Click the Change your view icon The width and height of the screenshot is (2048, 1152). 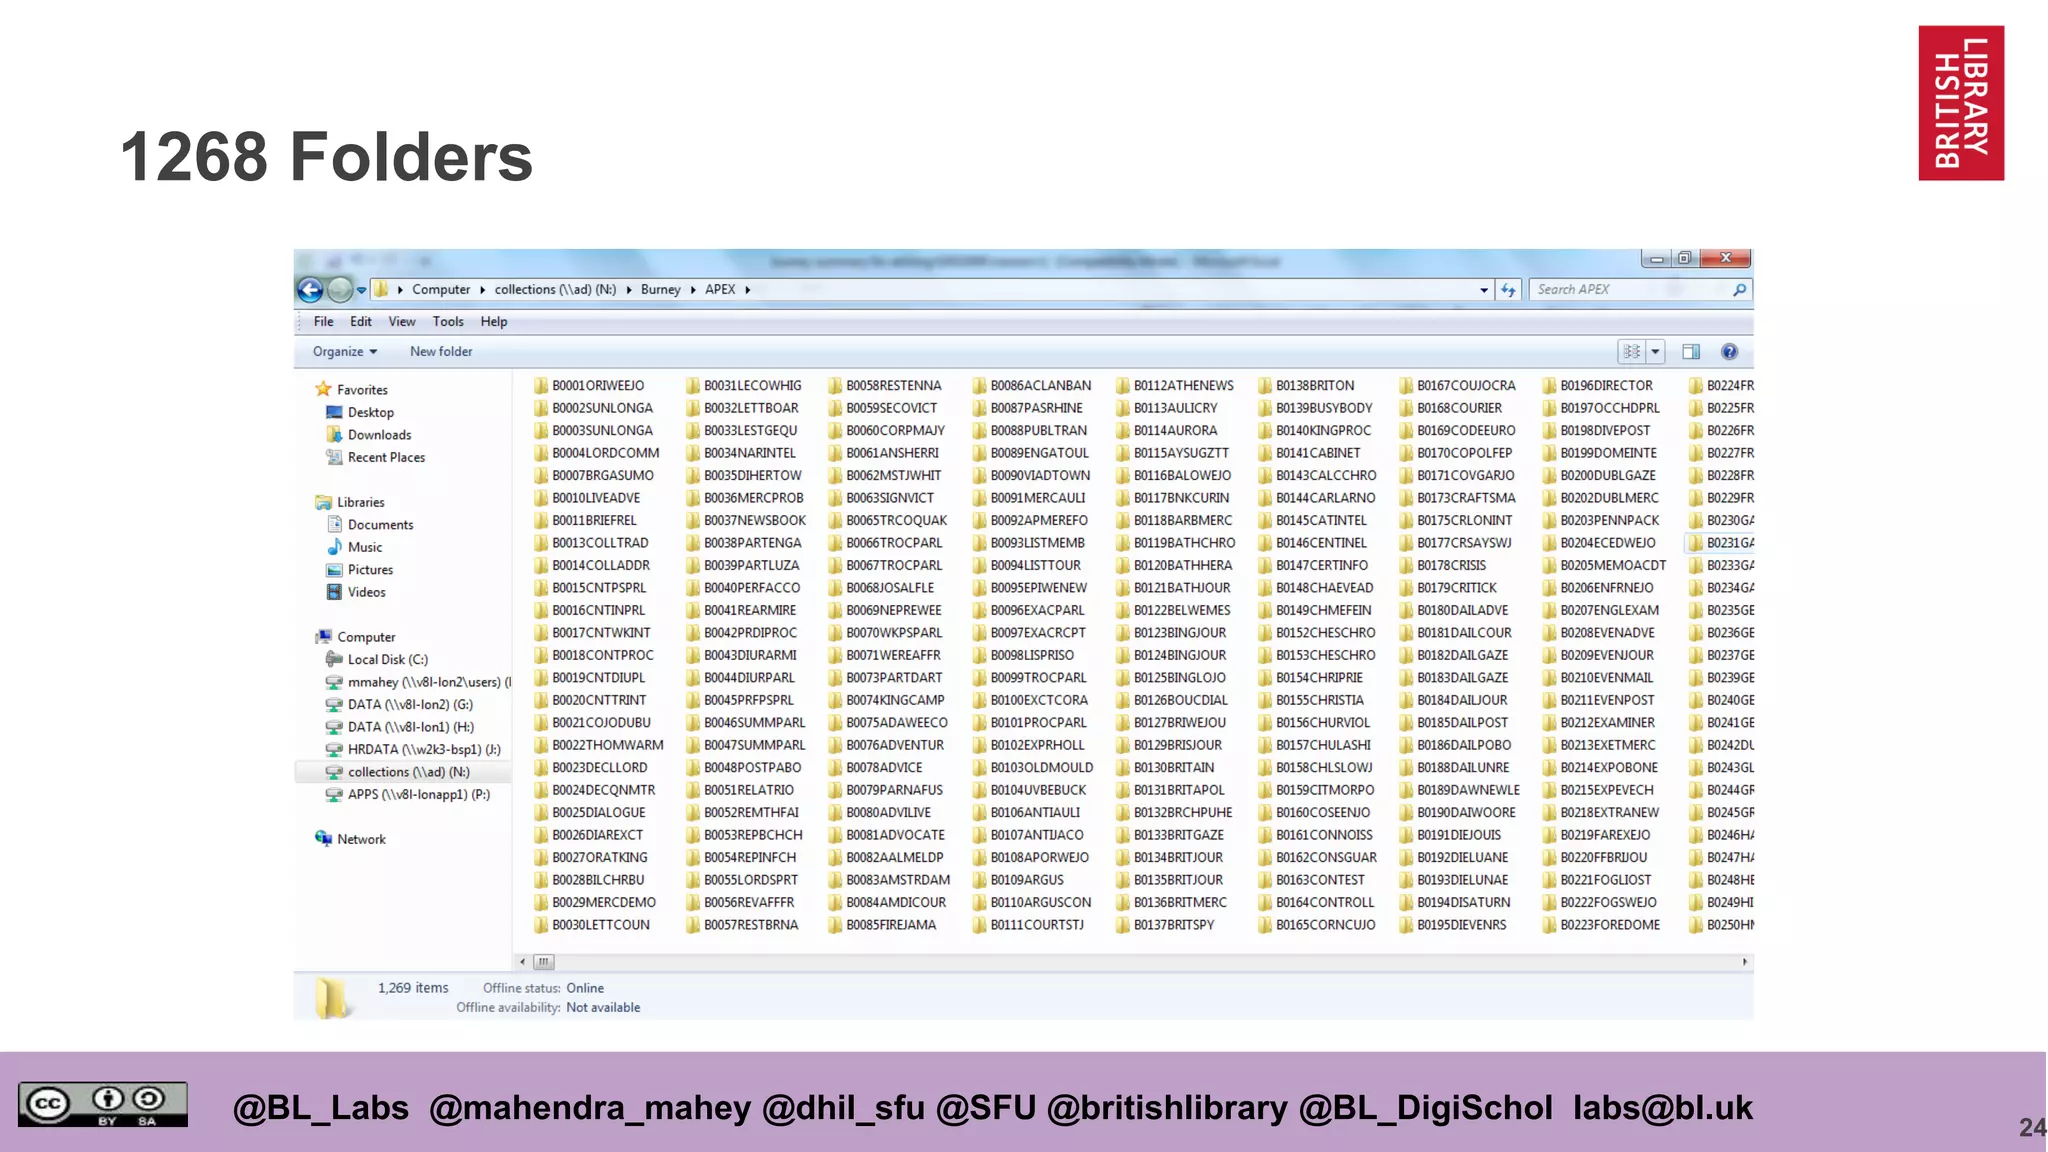tap(1632, 352)
